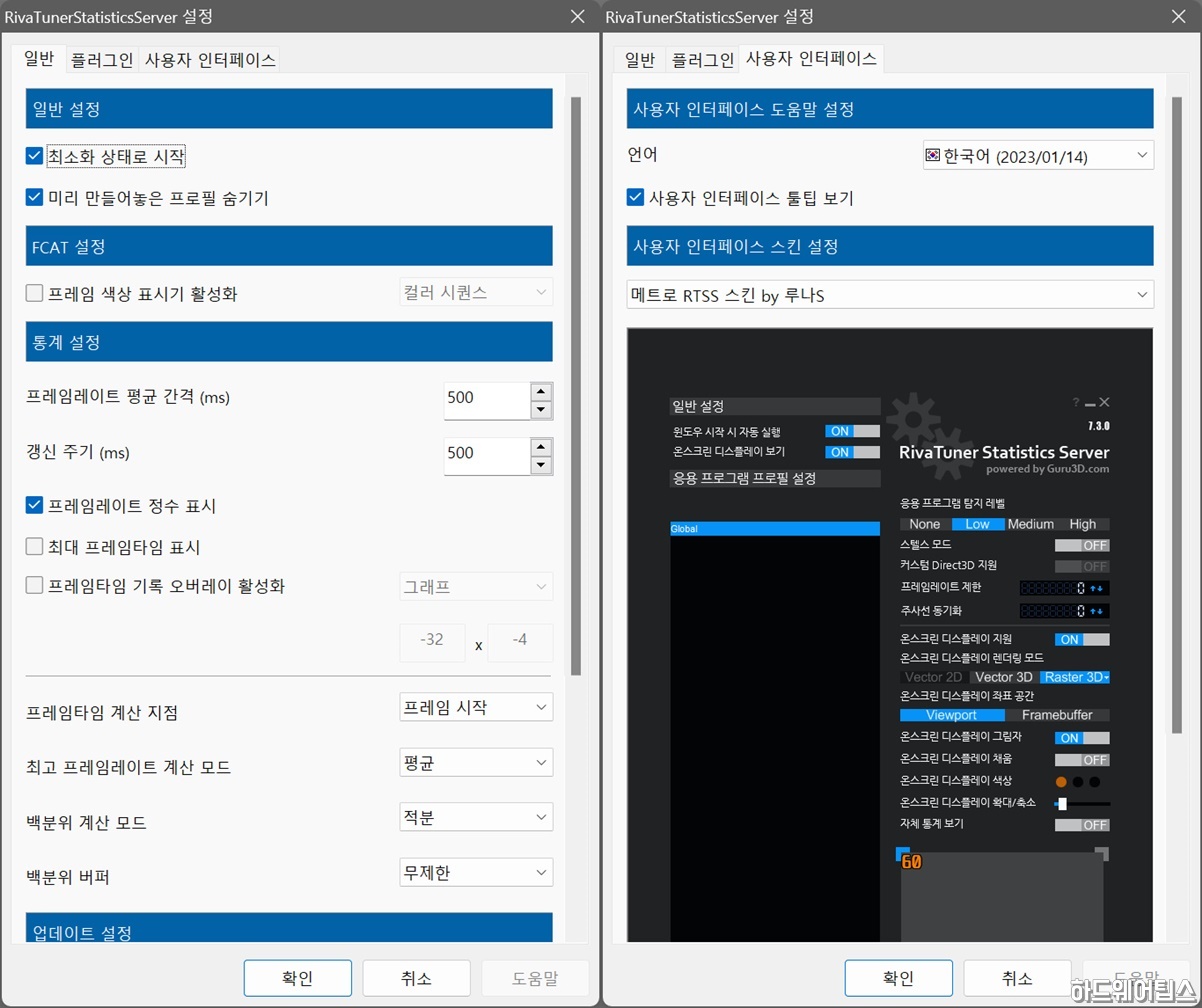
Task: Select Low detection level in preview
Action: click(977, 524)
